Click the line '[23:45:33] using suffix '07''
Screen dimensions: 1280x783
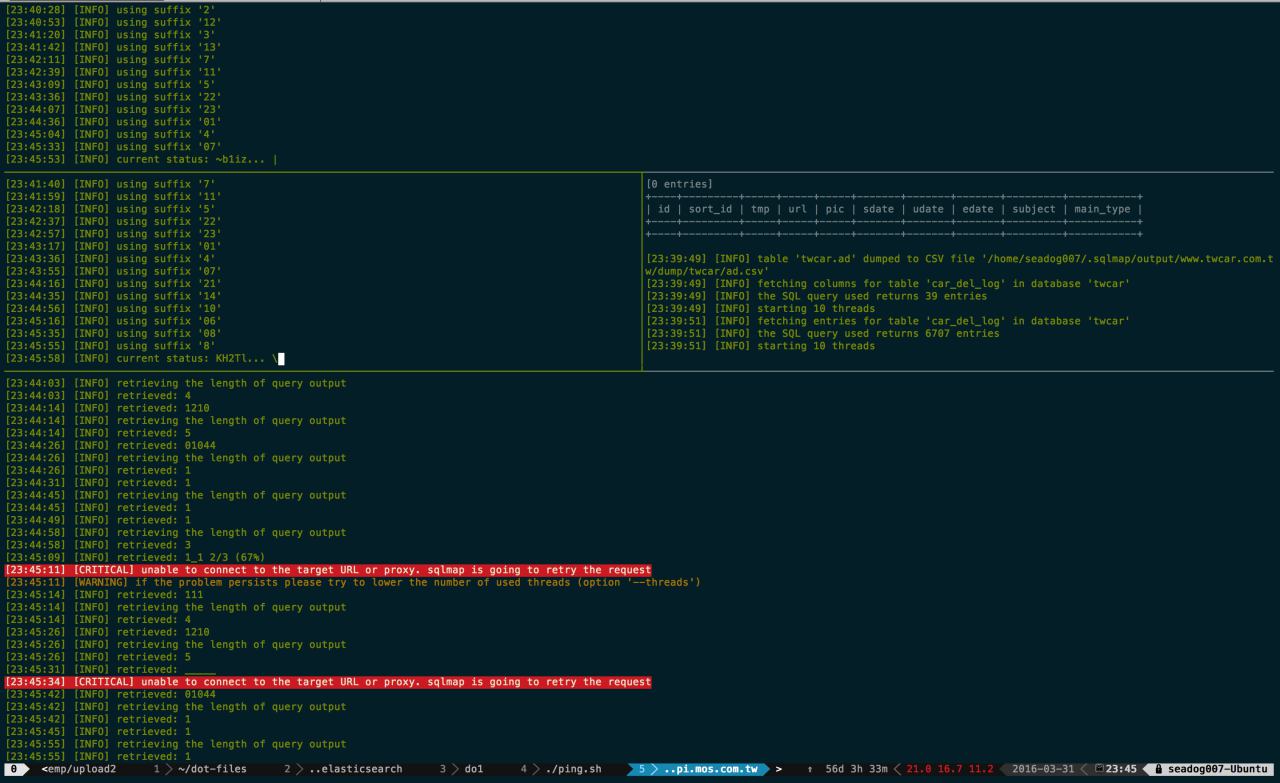click(113, 147)
